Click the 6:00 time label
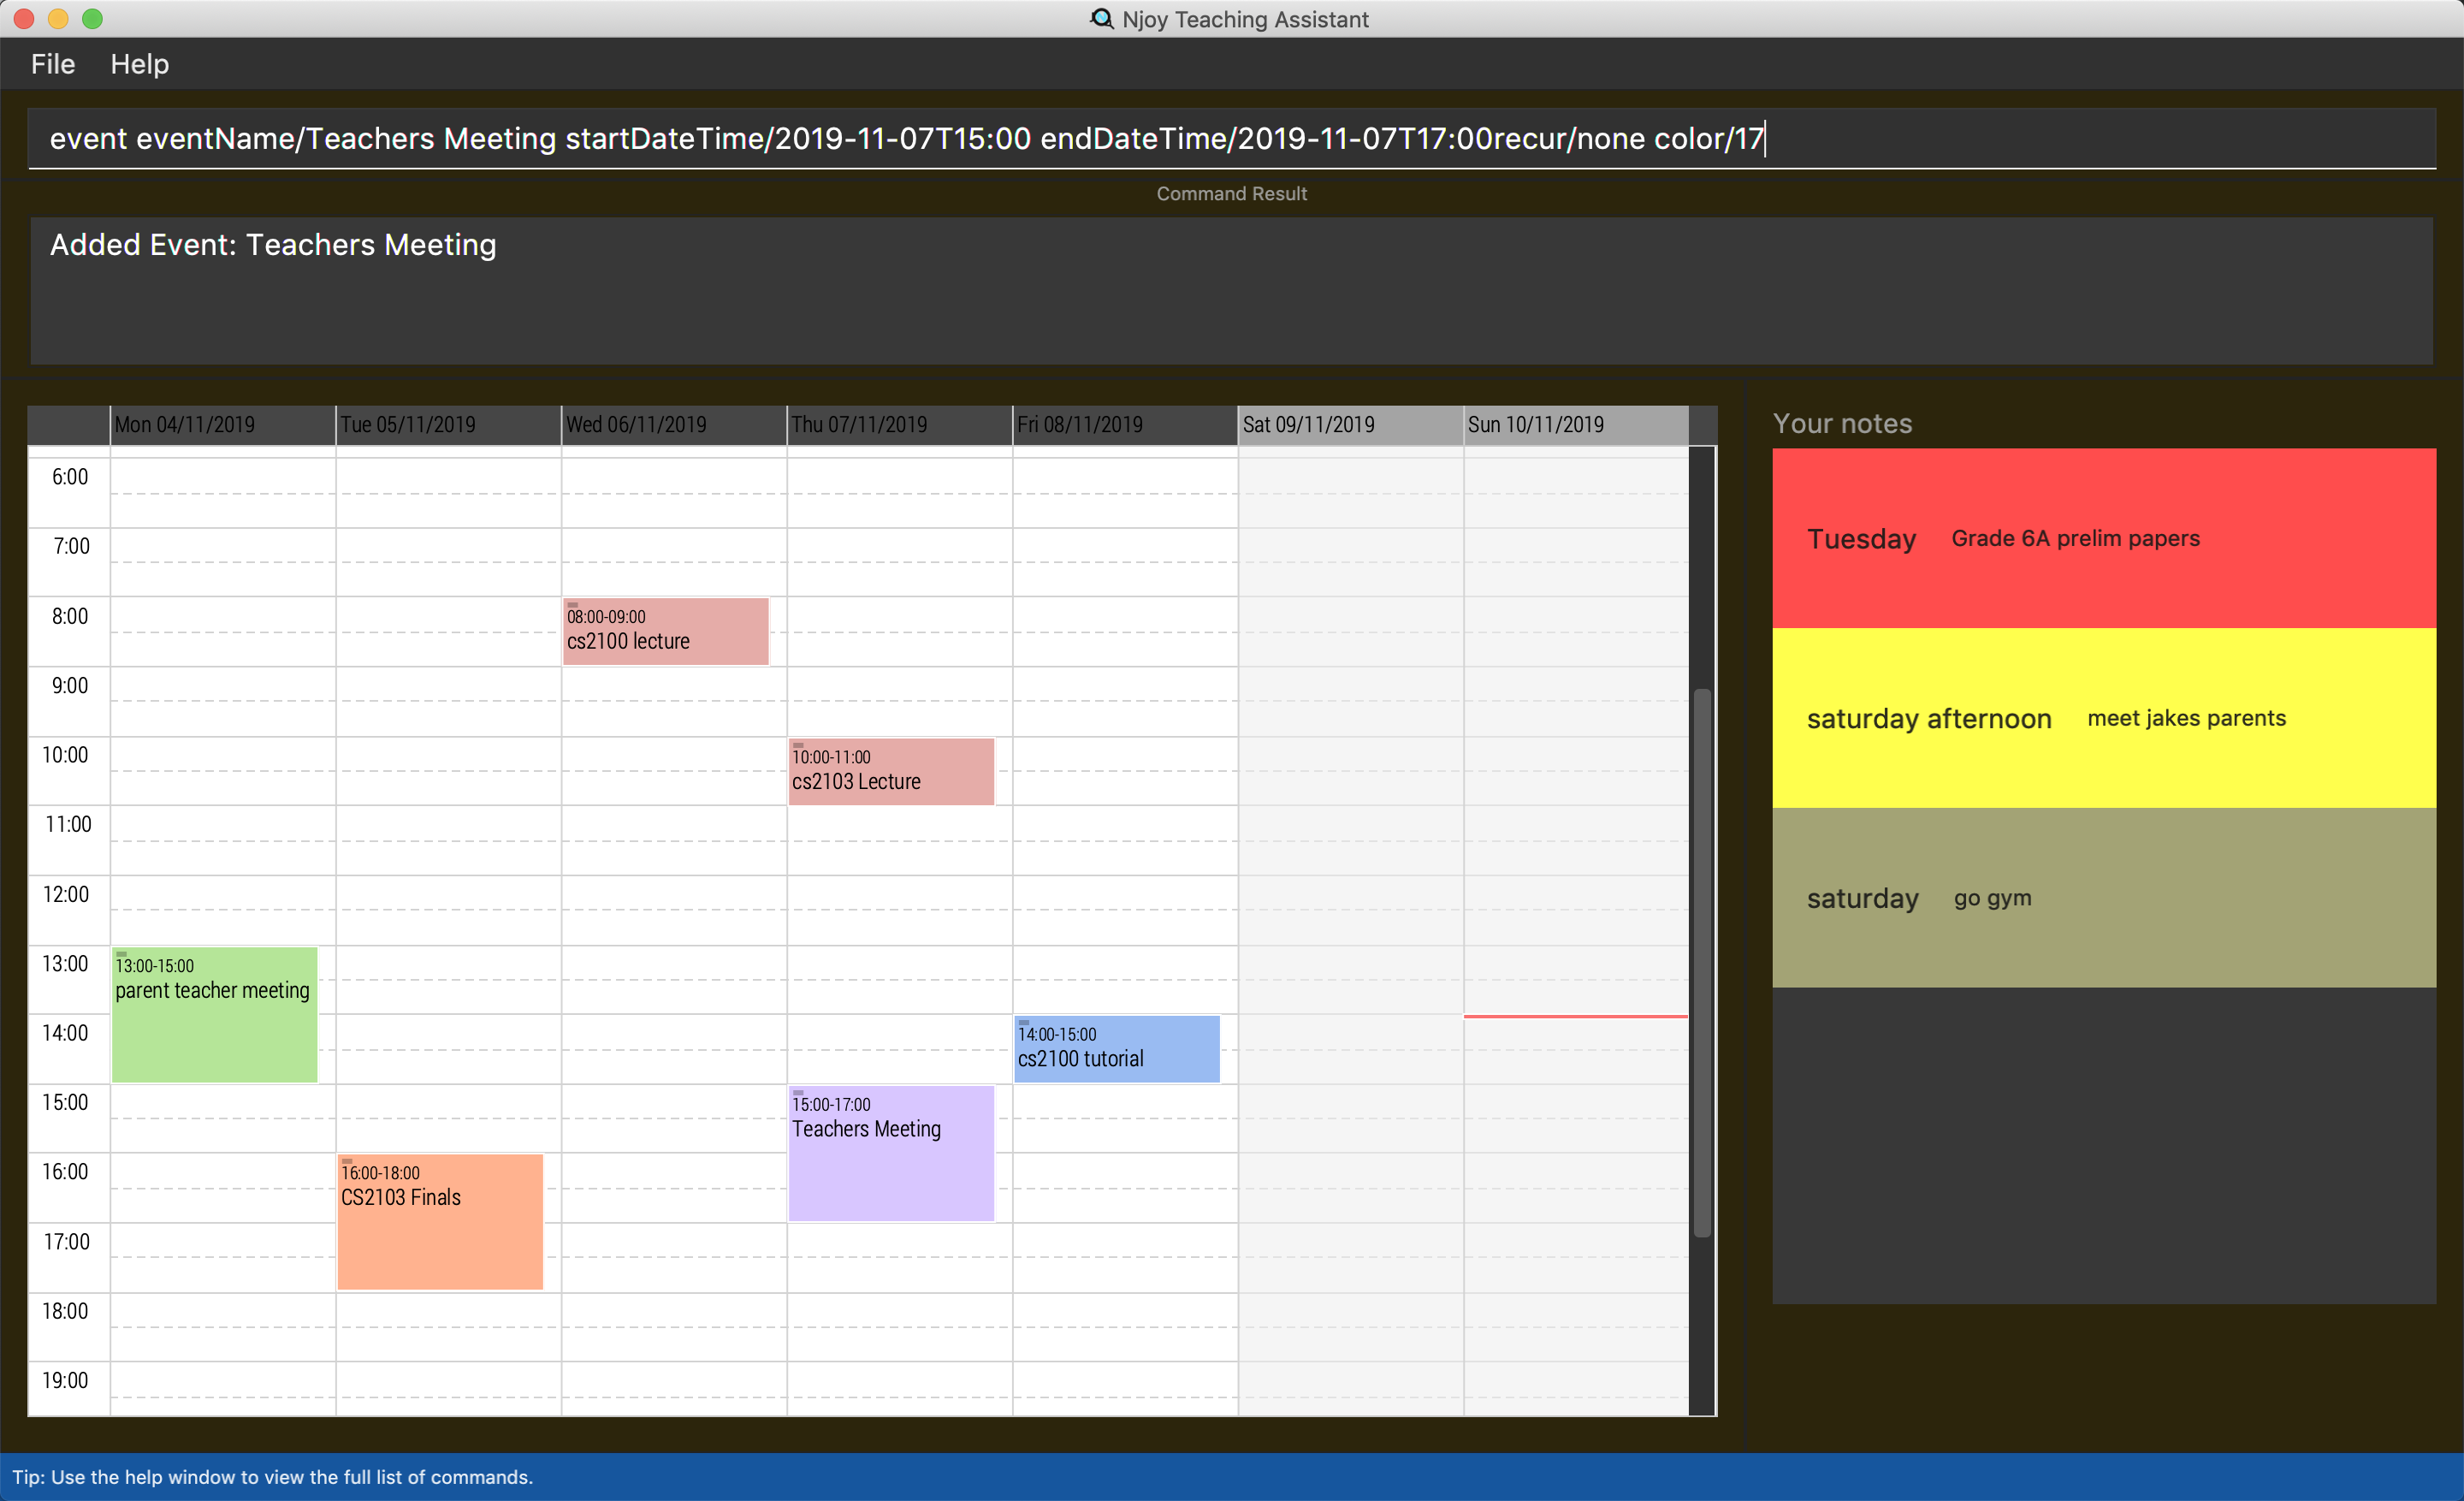 (x=70, y=477)
